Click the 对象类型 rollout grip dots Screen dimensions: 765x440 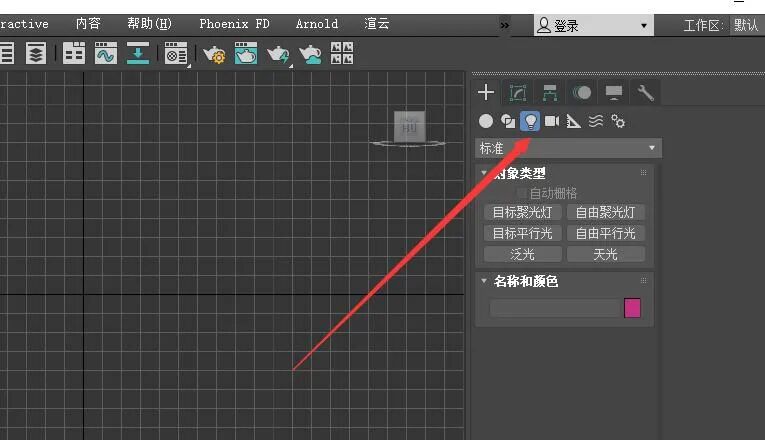tap(644, 173)
